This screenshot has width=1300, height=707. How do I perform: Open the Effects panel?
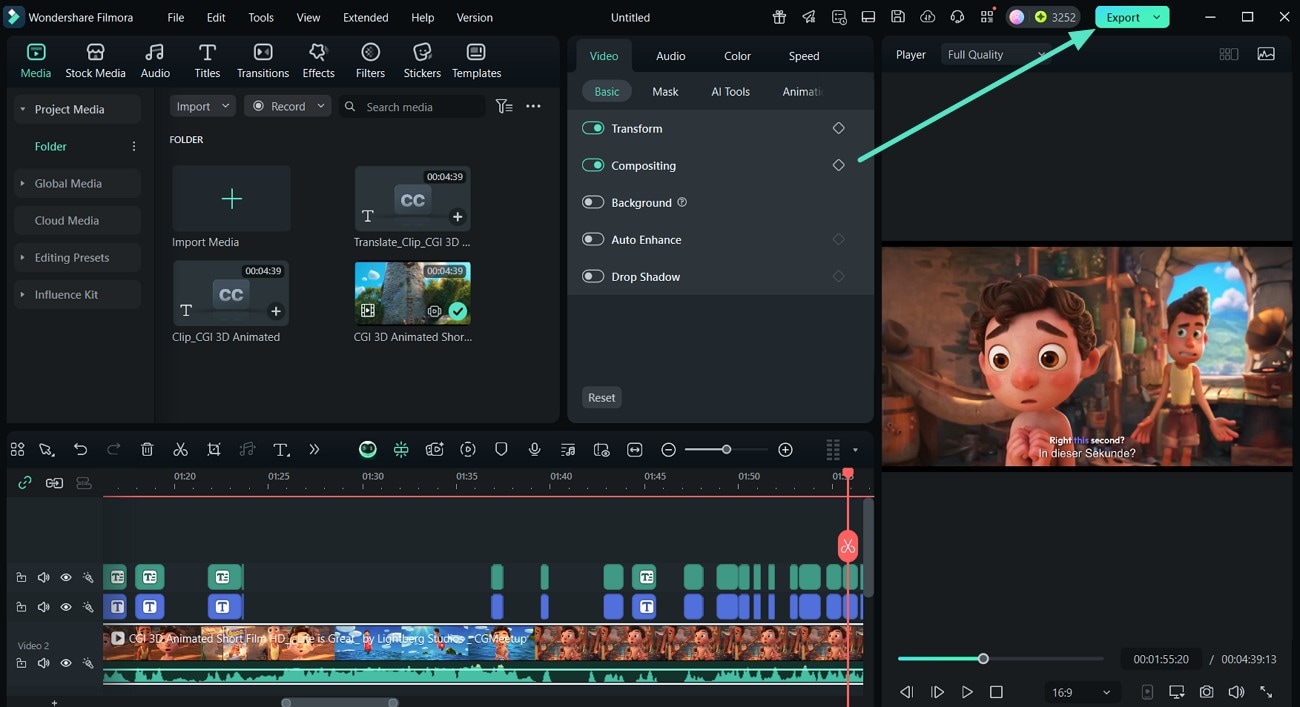[318, 61]
